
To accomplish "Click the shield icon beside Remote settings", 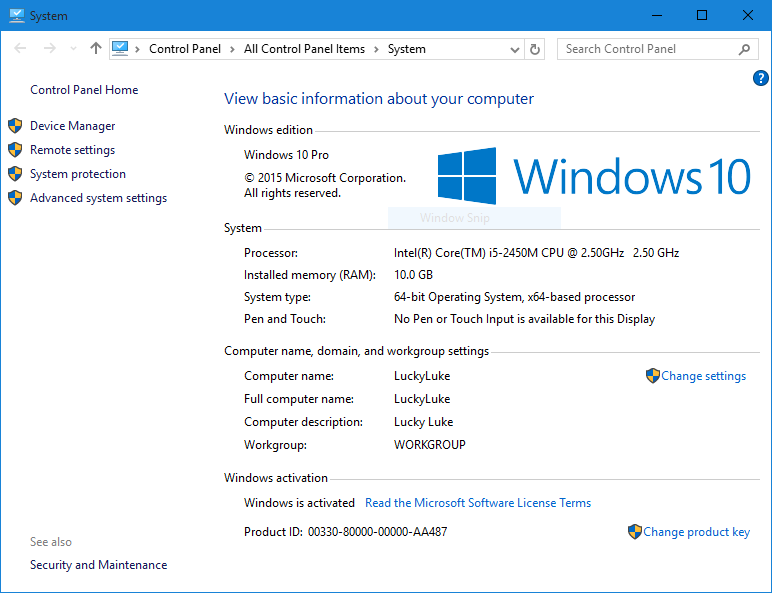I will click(14, 150).
